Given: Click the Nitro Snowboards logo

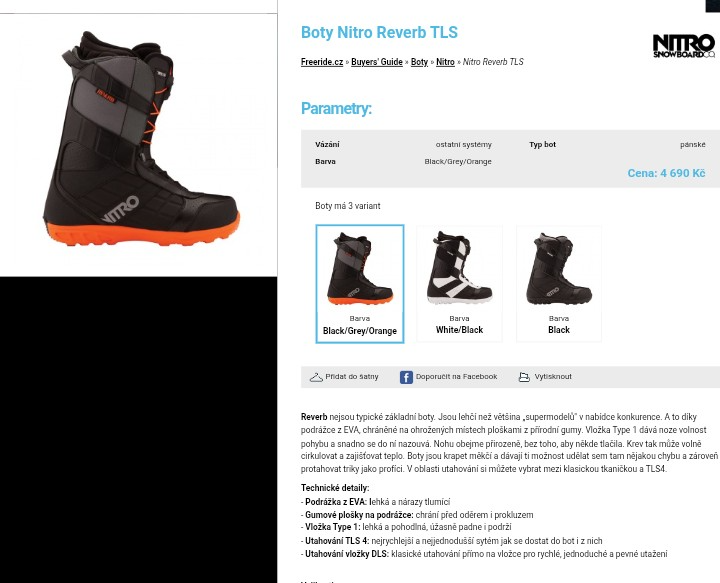Looking at the screenshot, I should pyautogui.click(x=683, y=46).
